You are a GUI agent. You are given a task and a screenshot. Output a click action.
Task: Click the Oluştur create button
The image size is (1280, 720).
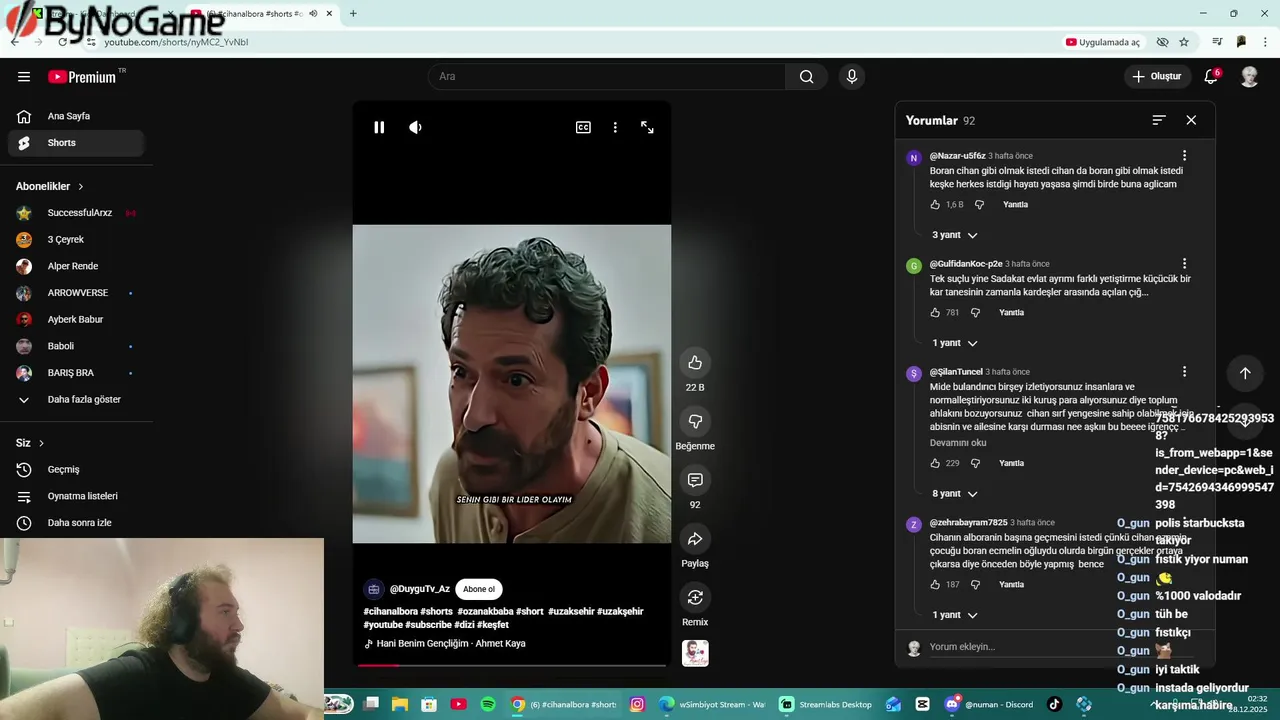point(1157,77)
